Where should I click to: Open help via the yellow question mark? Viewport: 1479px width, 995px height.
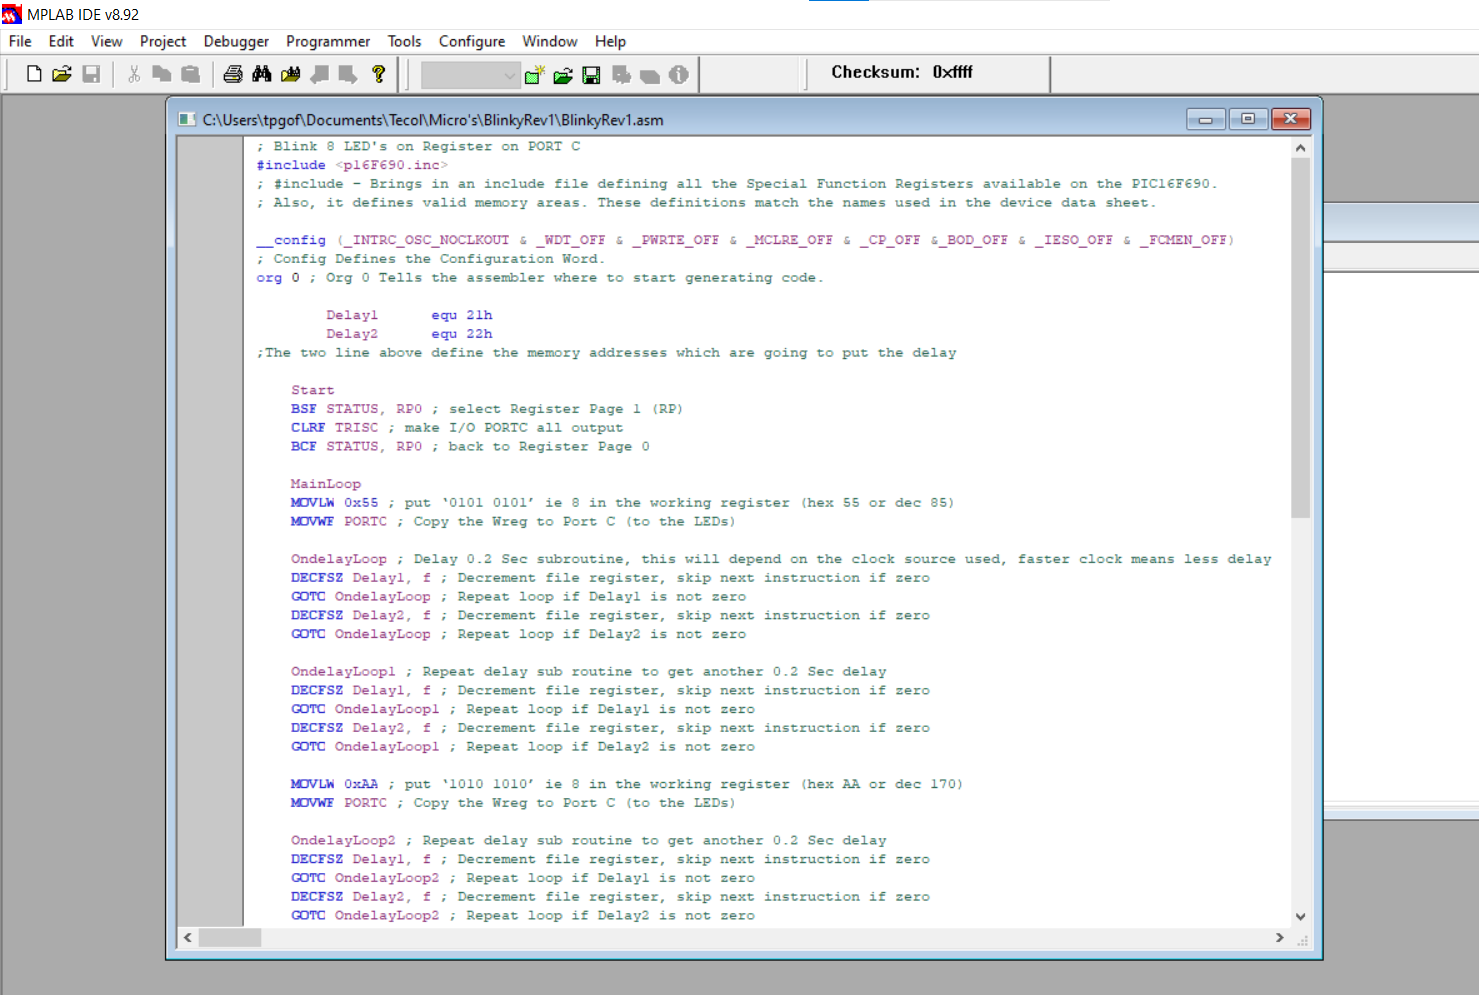click(378, 74)
